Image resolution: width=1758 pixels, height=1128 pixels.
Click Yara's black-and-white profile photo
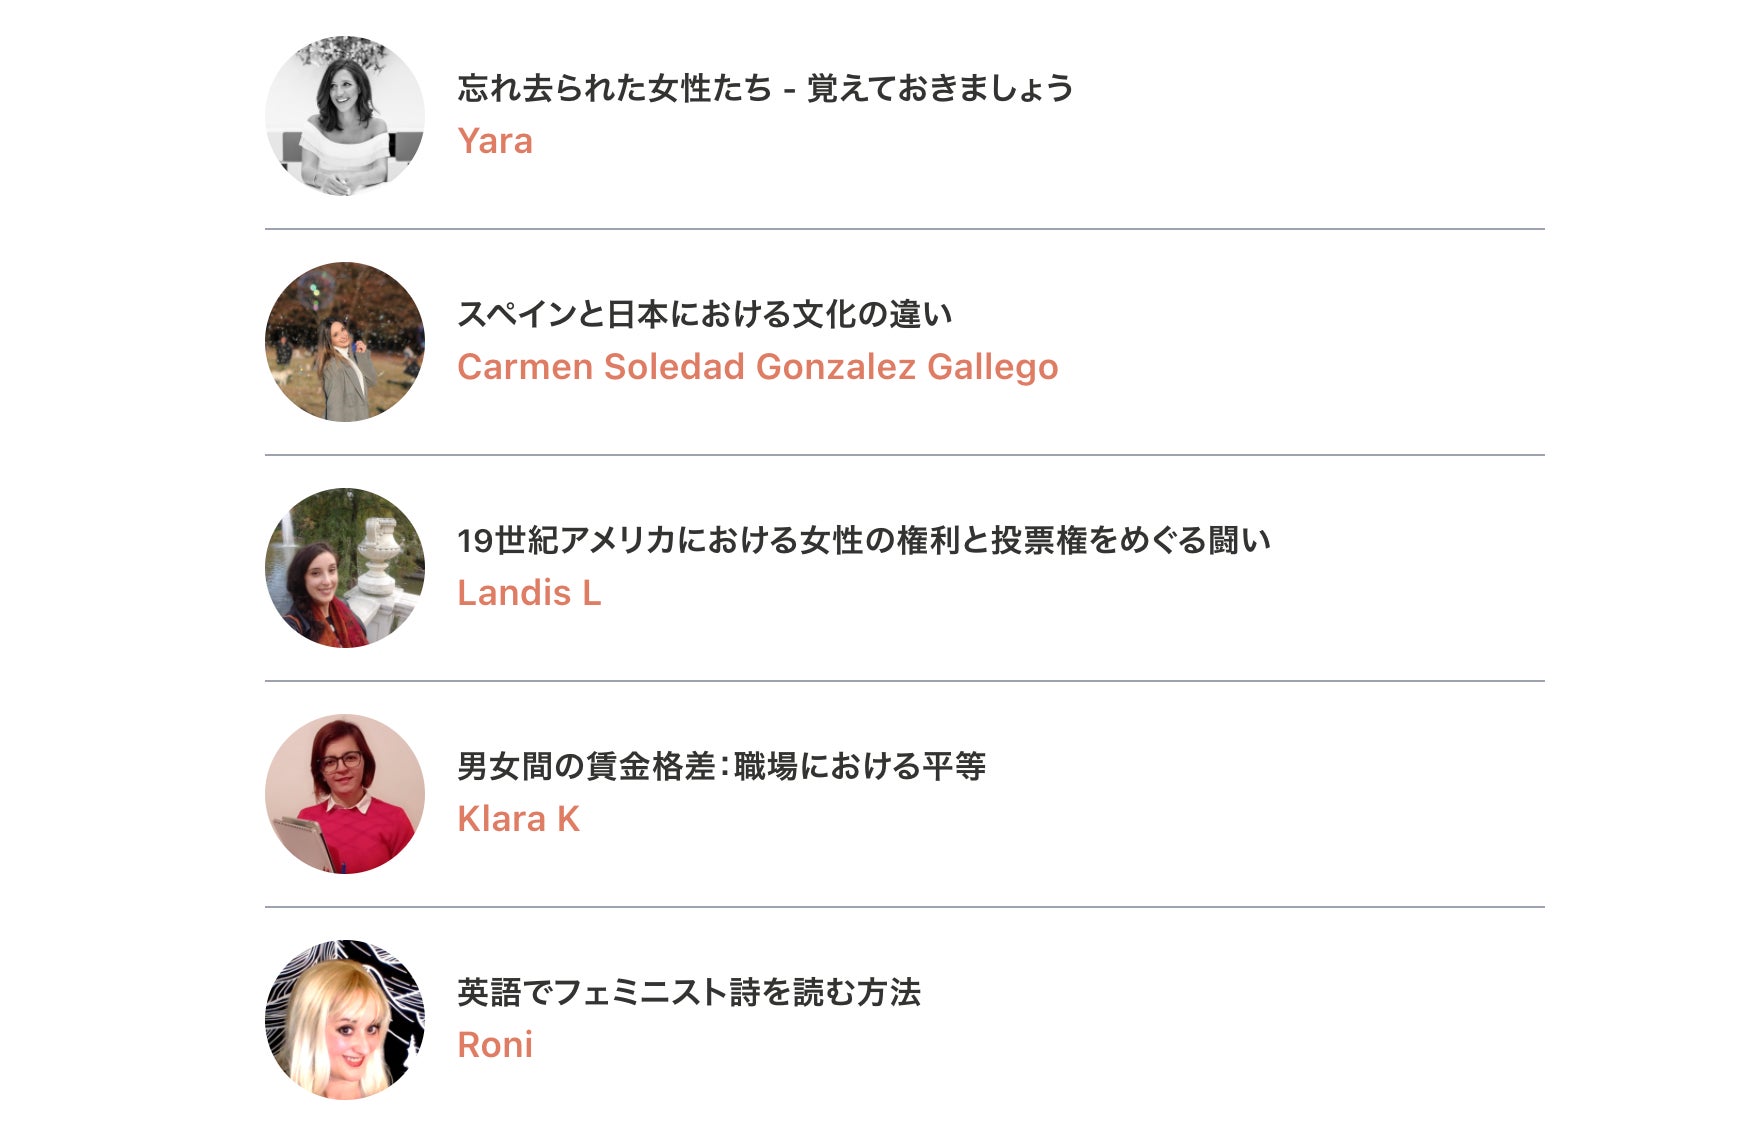click(x=345, y=116)
